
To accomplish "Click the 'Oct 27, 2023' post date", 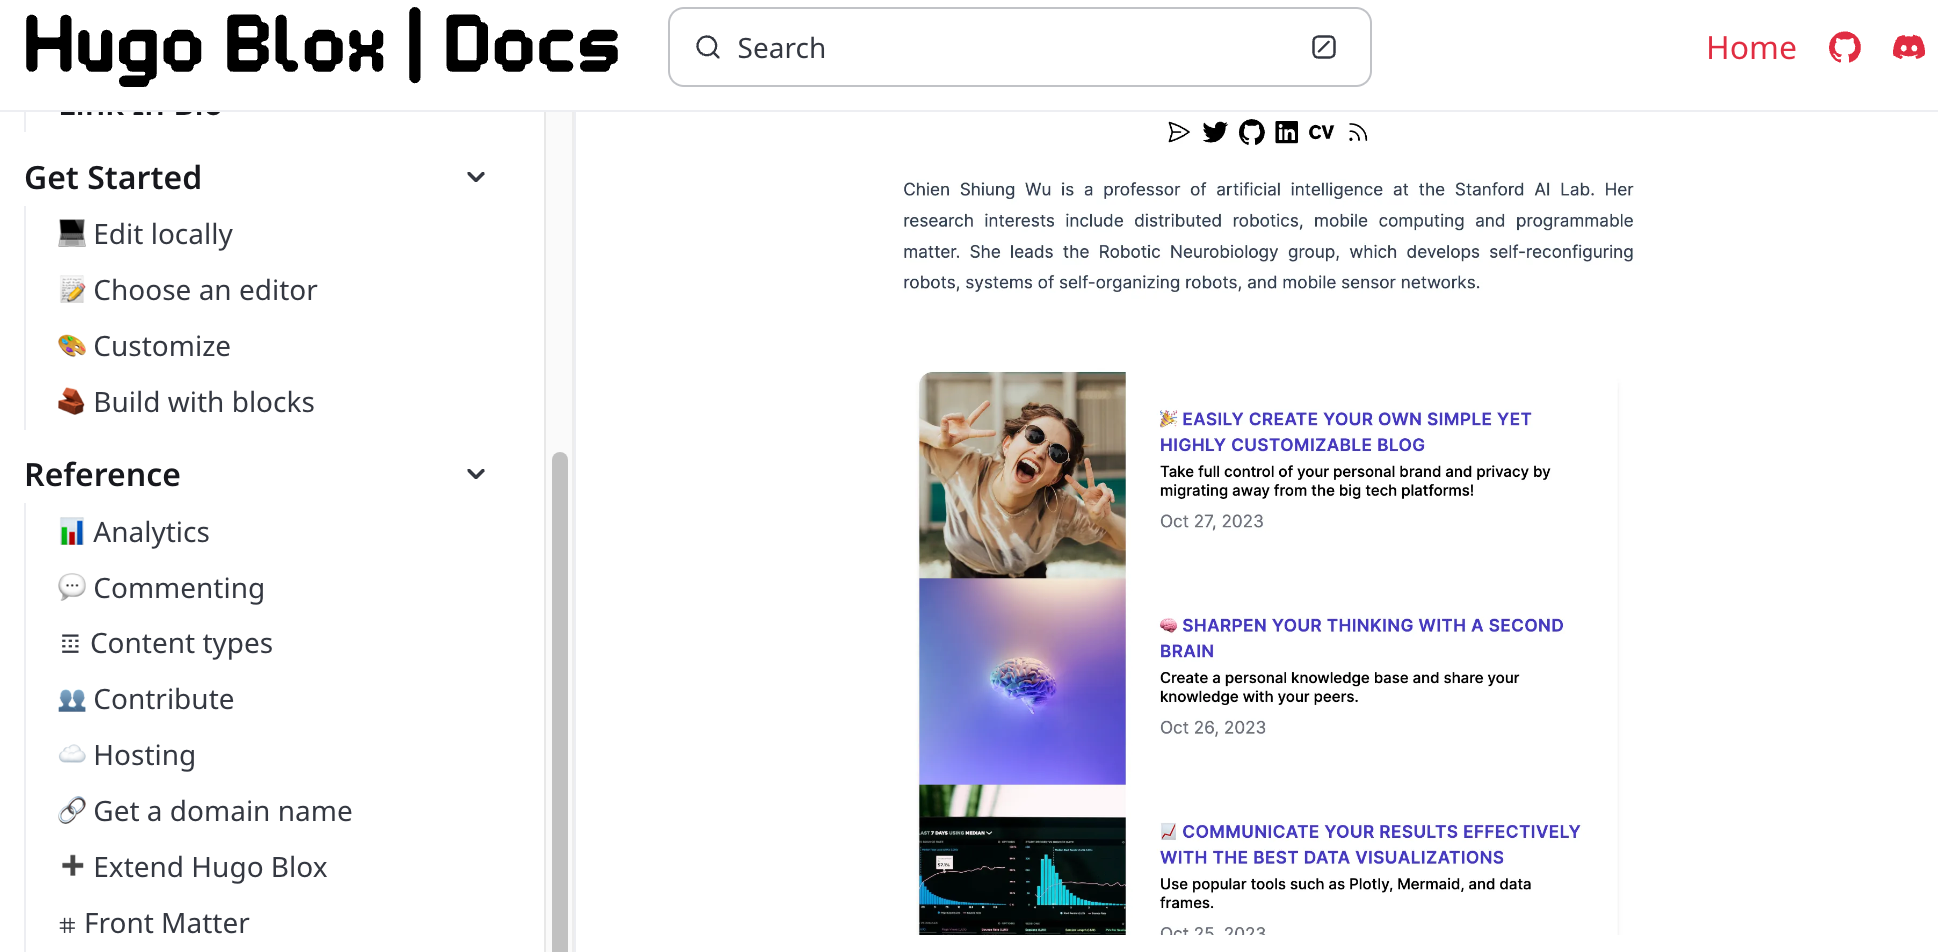I will coord(1211,521).
